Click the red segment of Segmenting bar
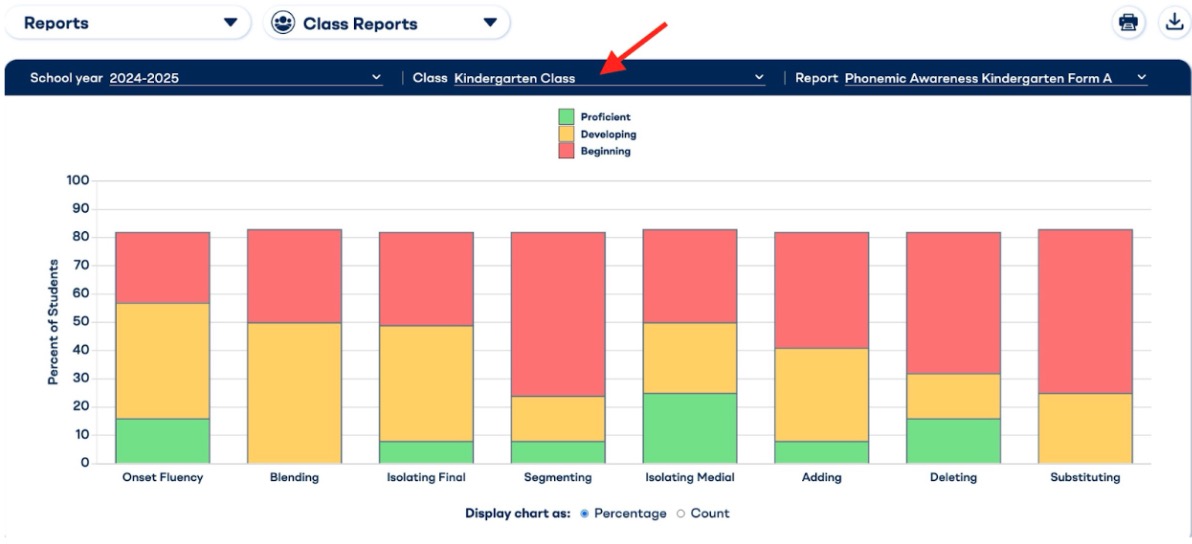Viewport: 1192px width, 544px height. (558, 314)
